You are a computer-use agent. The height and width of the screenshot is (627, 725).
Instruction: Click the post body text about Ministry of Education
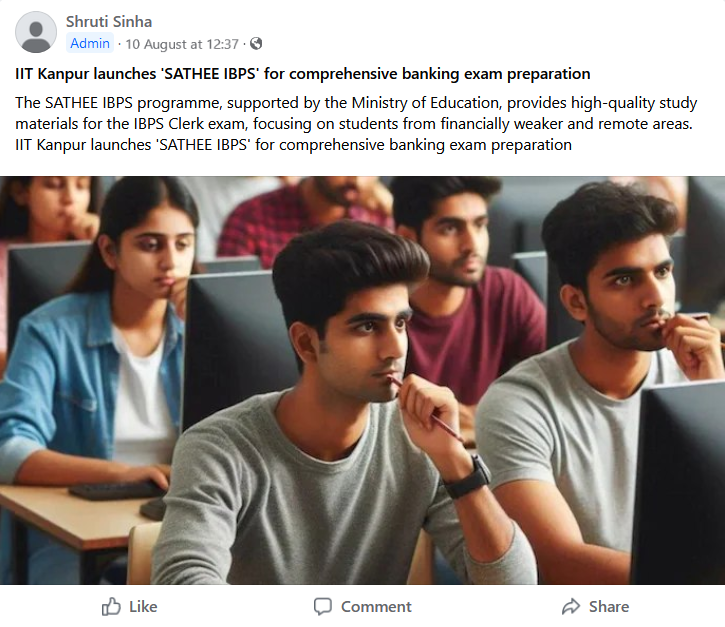point(356,113)
